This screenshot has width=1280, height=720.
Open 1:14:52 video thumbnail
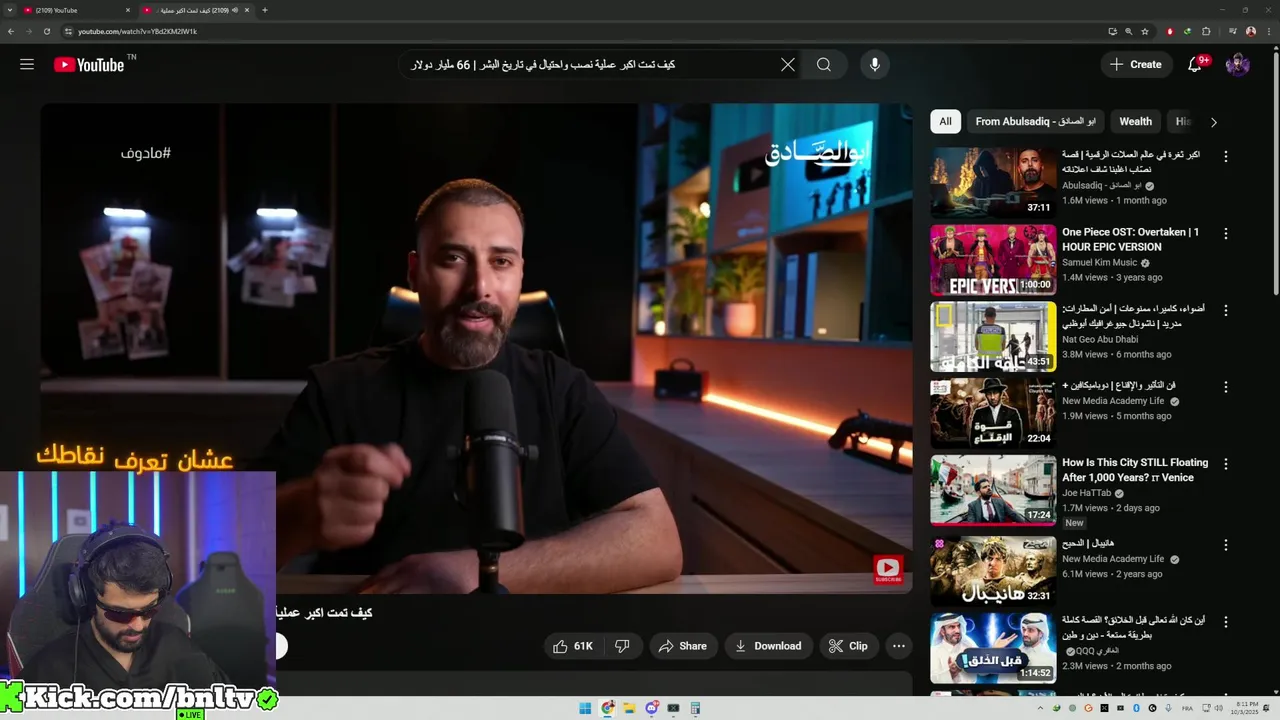(x=993, y=648)
